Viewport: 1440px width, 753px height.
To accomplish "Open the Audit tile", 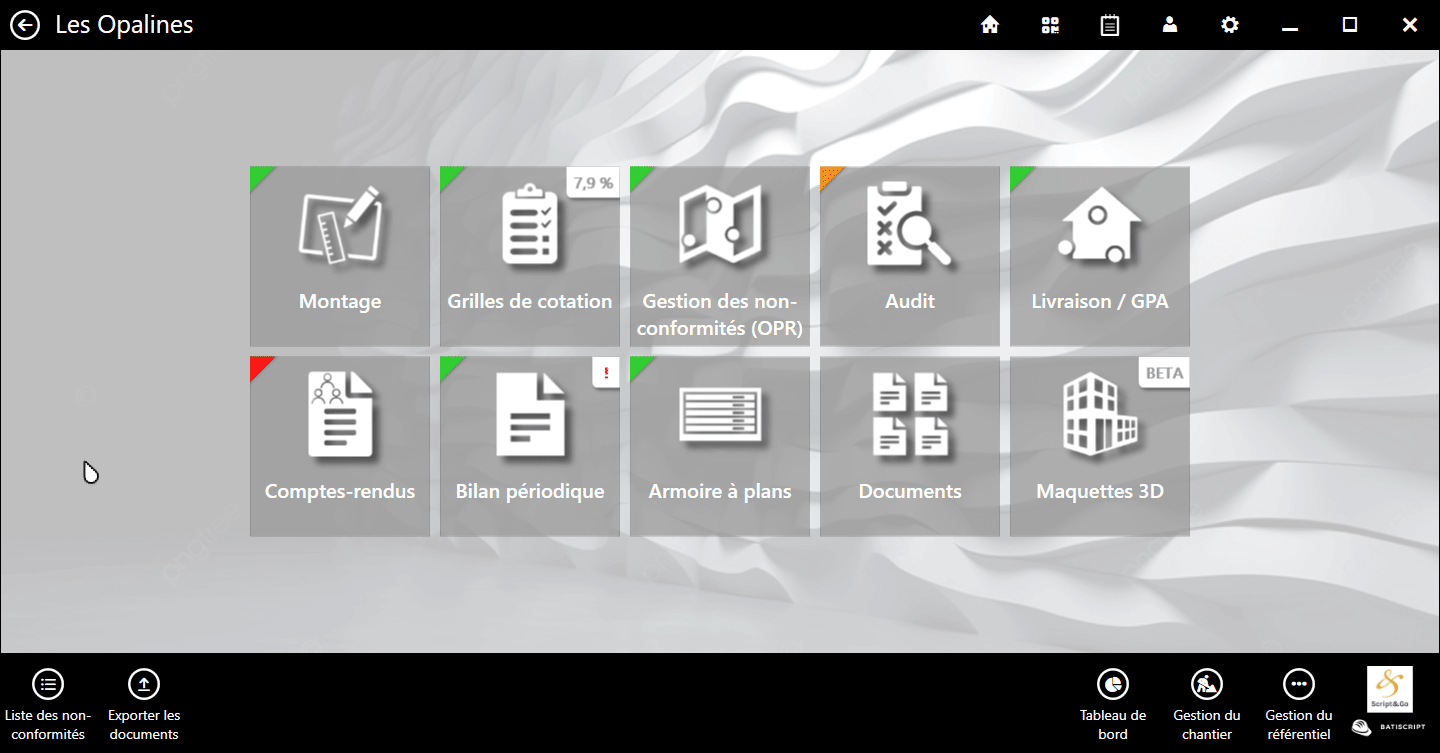I will point(910,256).
